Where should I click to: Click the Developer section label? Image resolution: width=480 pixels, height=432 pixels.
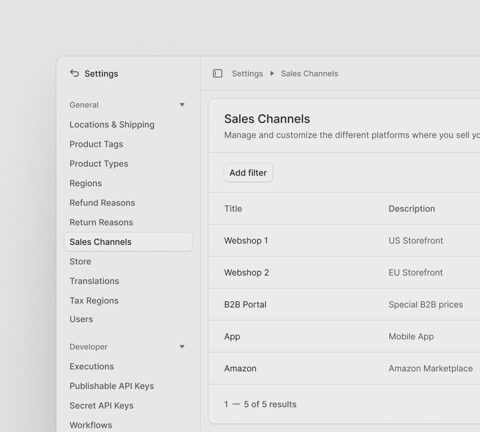[x=88, y=347]
